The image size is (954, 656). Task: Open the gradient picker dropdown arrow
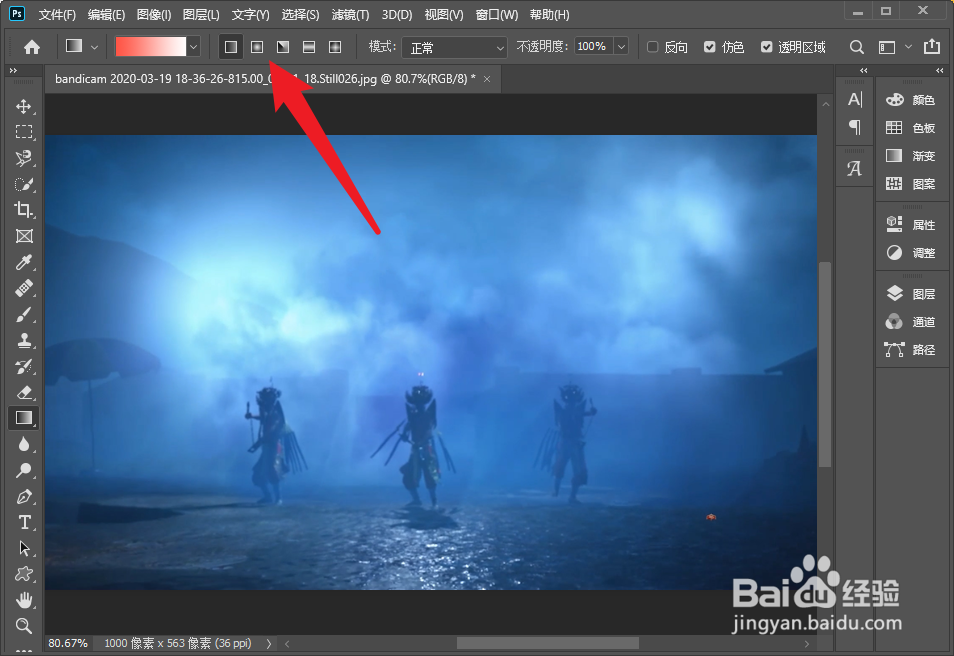pos(193,47)
